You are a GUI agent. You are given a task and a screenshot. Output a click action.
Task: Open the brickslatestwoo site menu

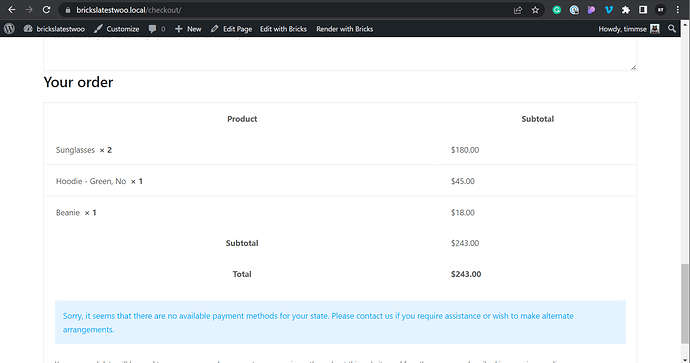coord(54,29)
